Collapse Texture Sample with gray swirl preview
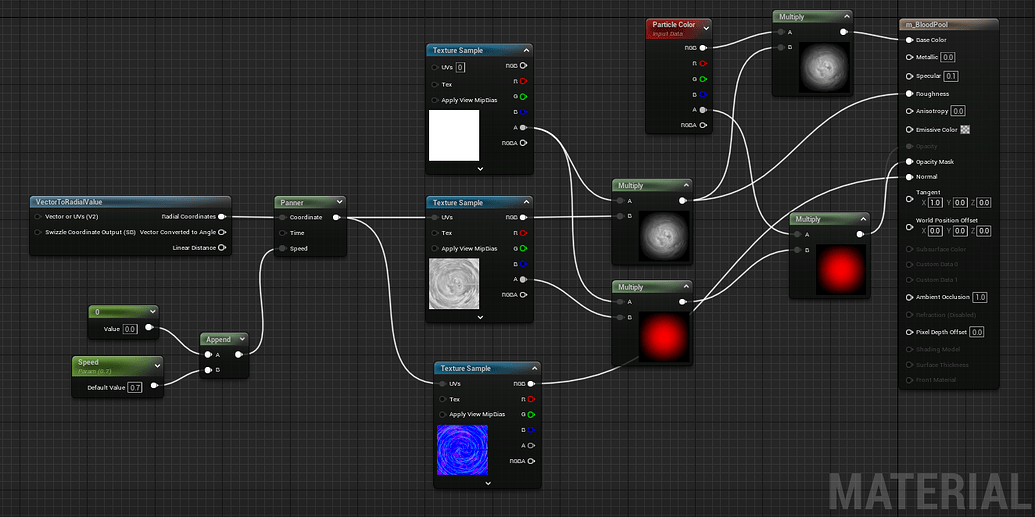The image size is (1035, 517). point(525,203)
